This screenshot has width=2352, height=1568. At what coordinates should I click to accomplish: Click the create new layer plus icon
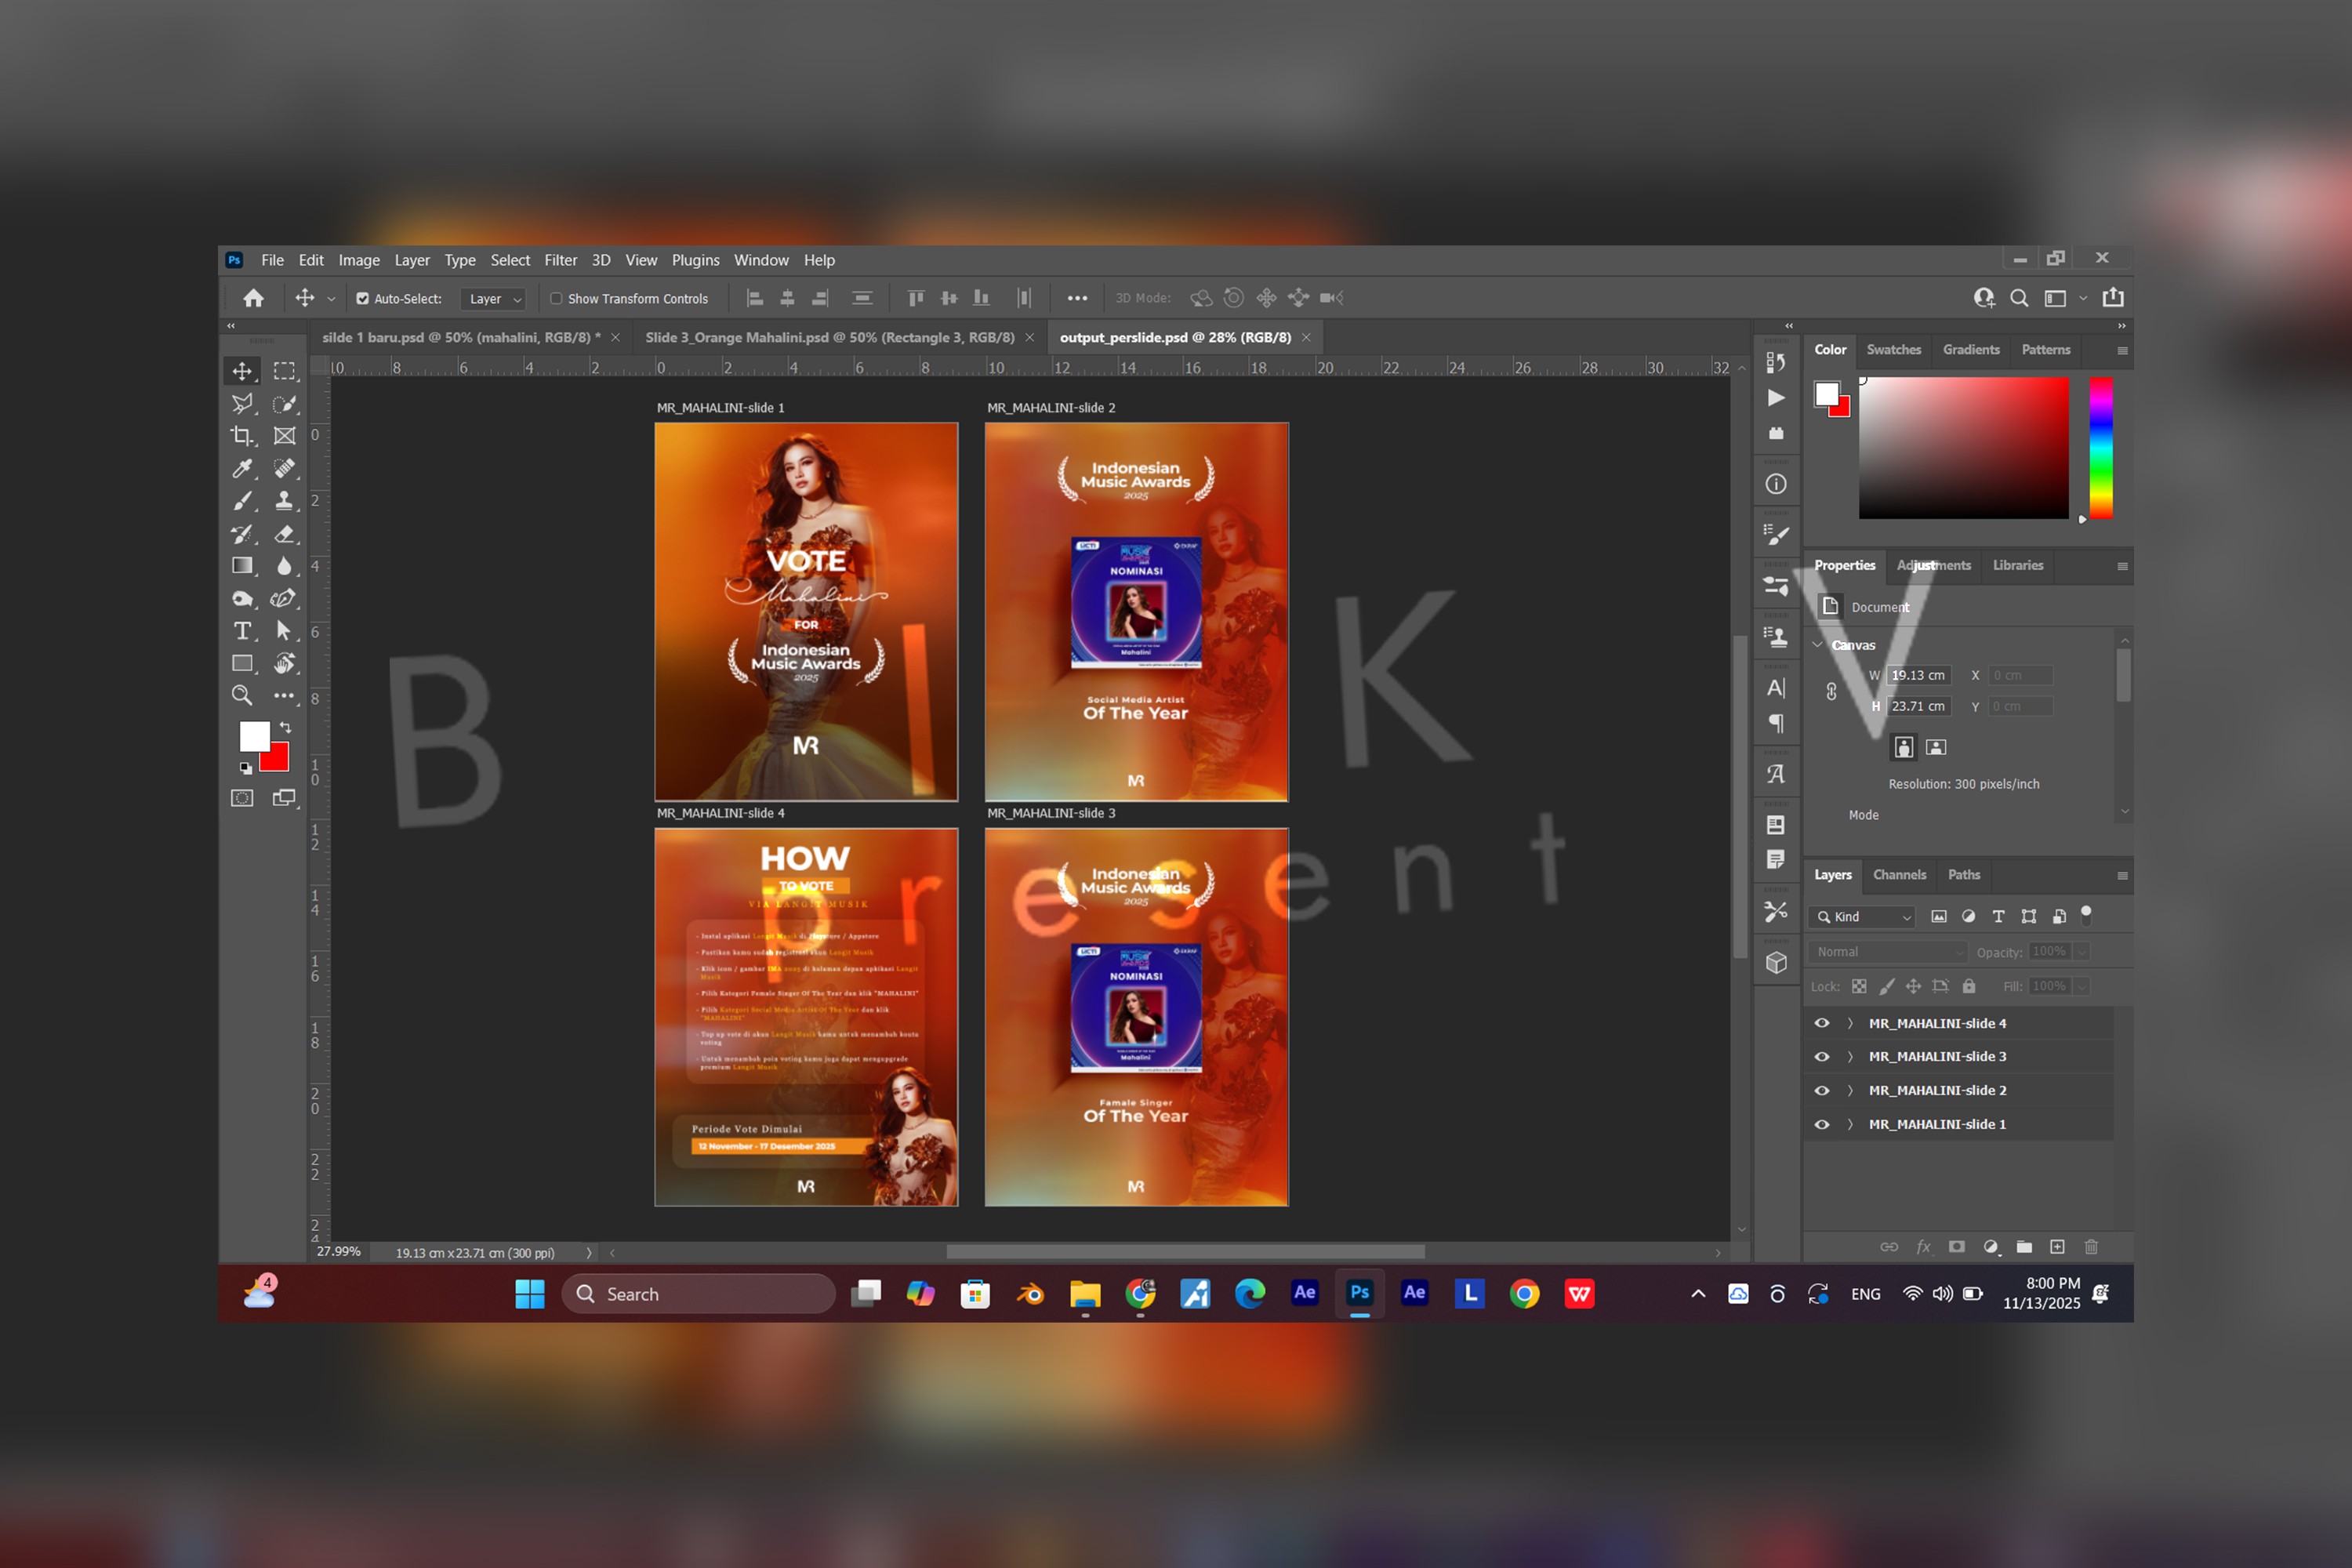tap(2057, 1247)
